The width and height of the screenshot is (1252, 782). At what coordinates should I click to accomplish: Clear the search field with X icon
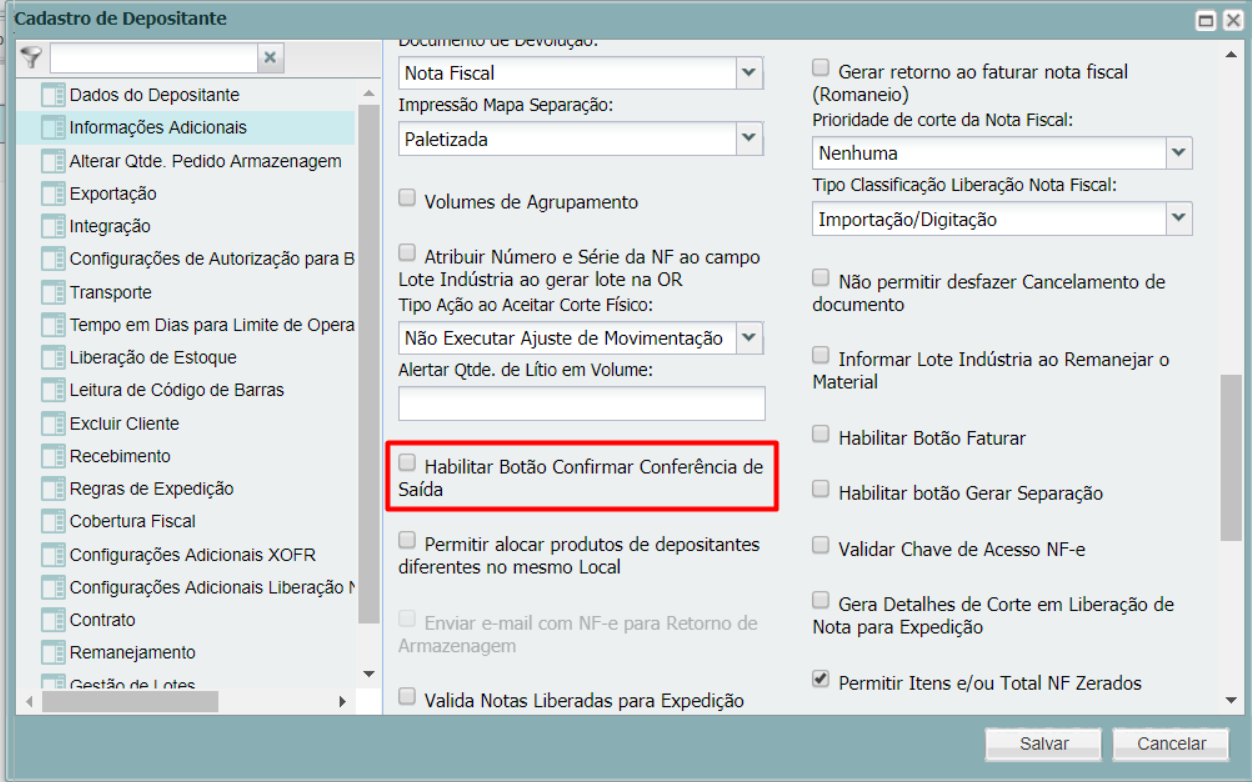[x=269, y=58]
